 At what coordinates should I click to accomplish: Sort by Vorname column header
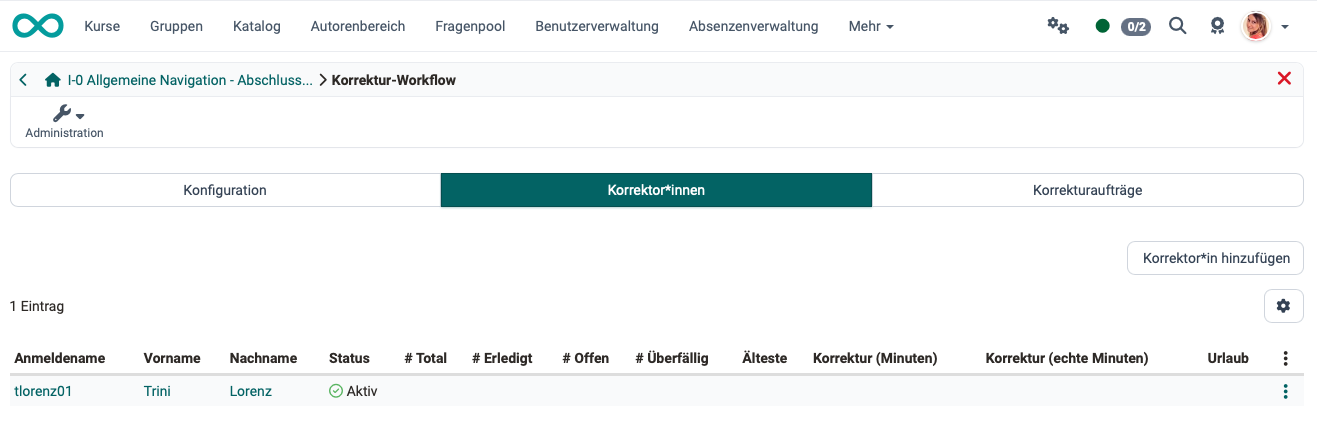coord(172,358)
